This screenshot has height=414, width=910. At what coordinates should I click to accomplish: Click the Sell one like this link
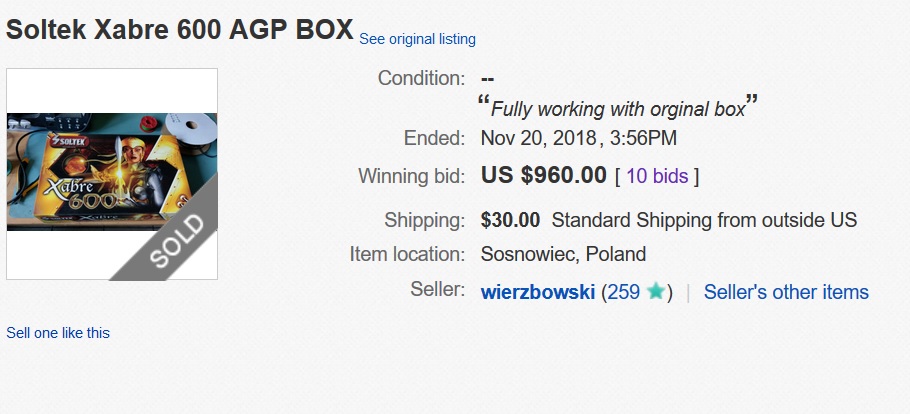[58, 333]
